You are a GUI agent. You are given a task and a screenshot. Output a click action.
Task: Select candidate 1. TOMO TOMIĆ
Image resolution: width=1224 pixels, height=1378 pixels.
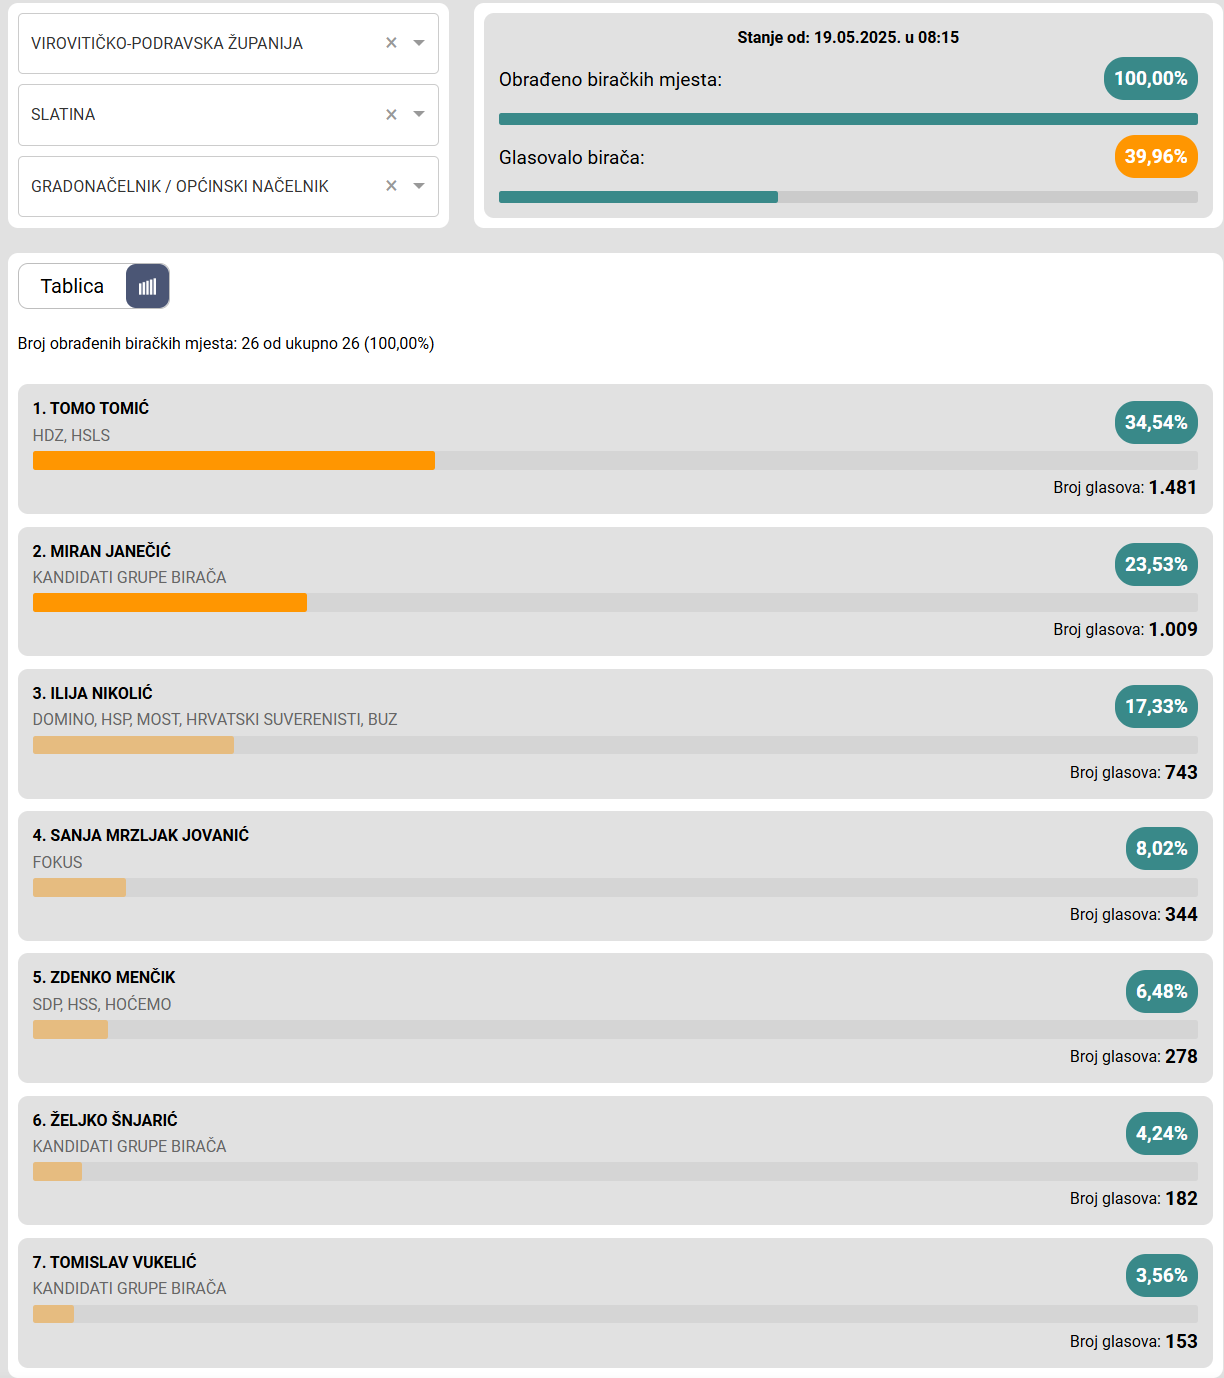click(91, 408)
